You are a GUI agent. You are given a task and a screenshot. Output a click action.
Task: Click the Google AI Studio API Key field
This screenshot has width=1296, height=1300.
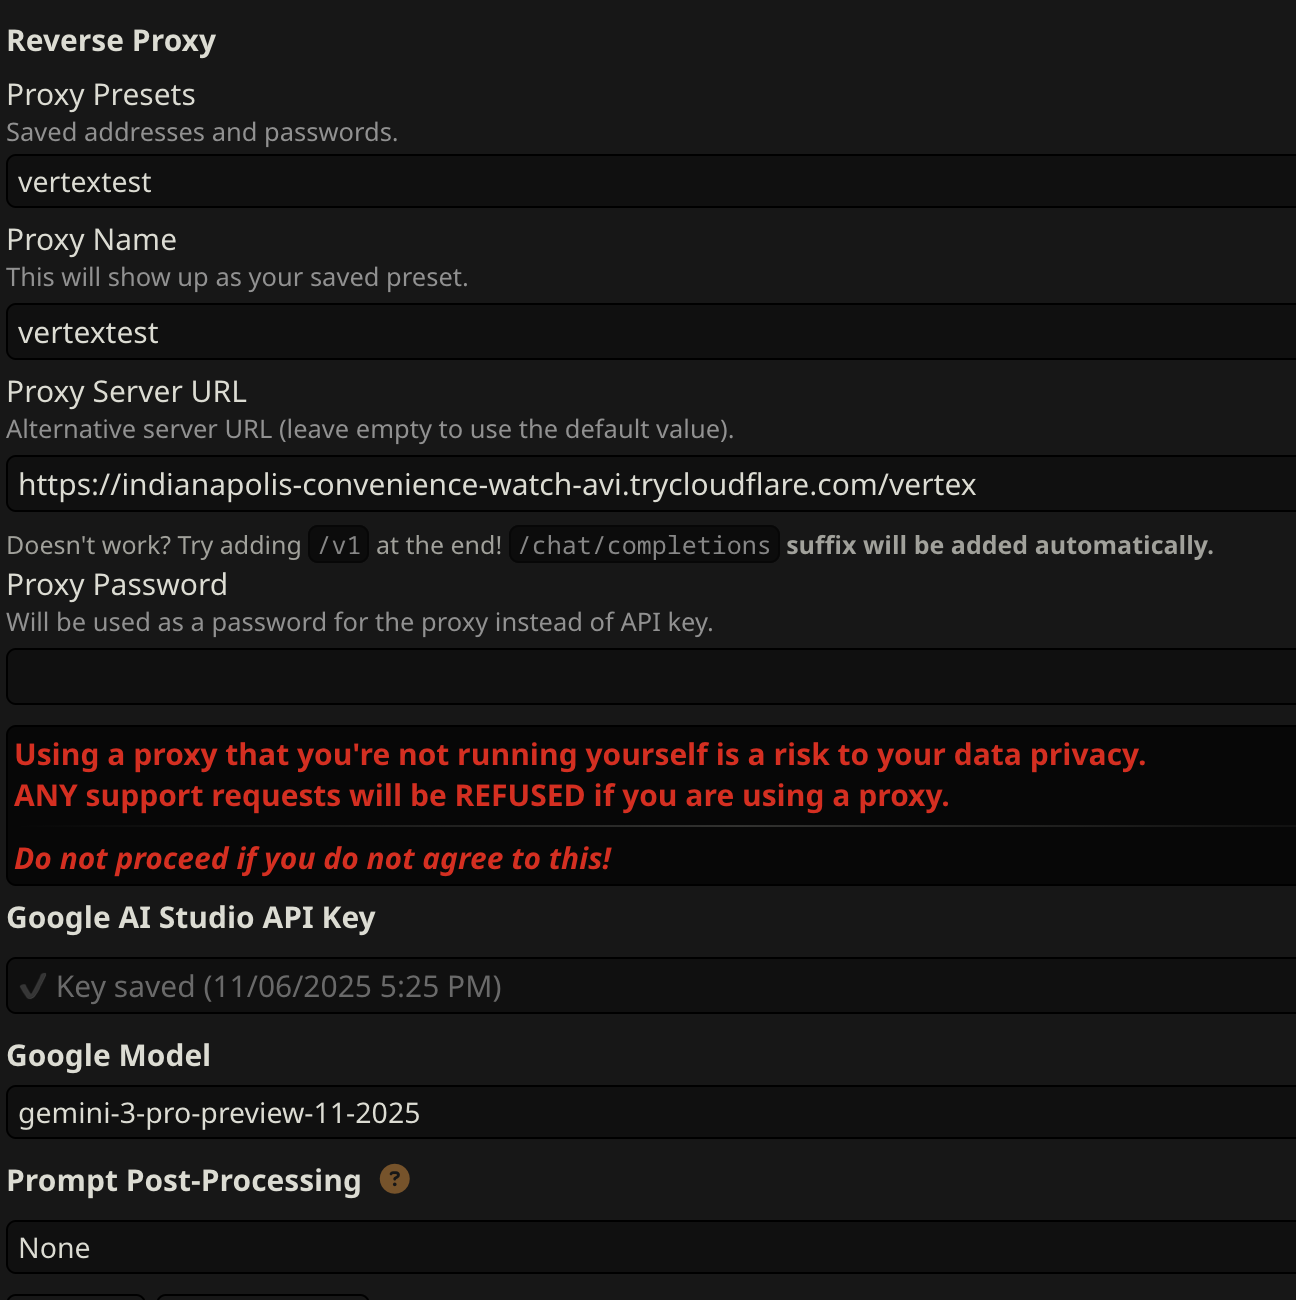[650, 987]
